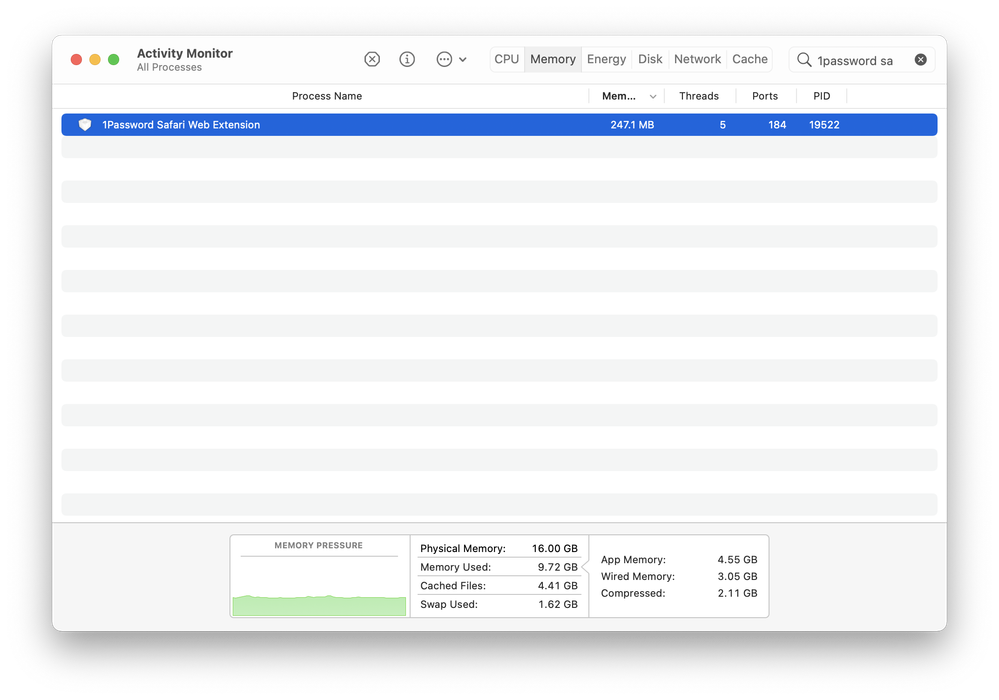
Task: Click the Activity Monitor window title
Action: (x=185, y=54)
